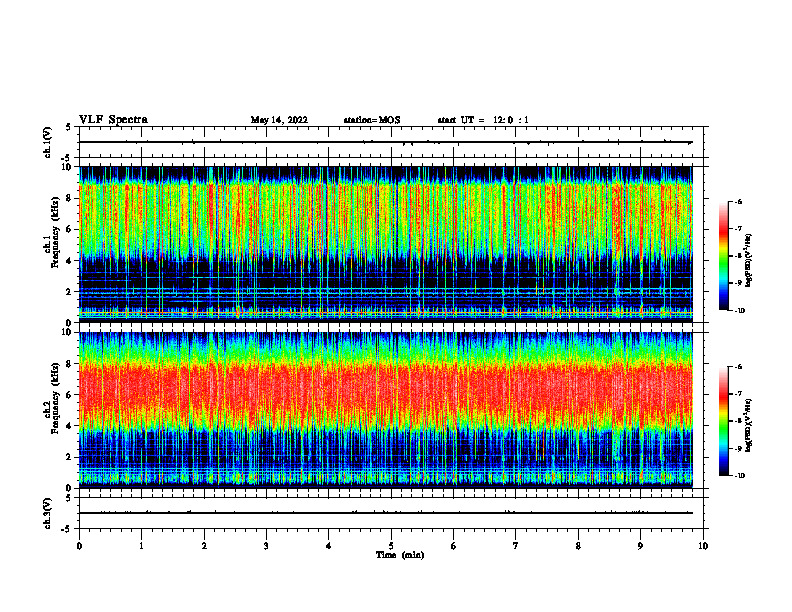The height and width of the screenshot is (612, 792).
Task: Click the time axis tick label "1"
Action: 141,546
